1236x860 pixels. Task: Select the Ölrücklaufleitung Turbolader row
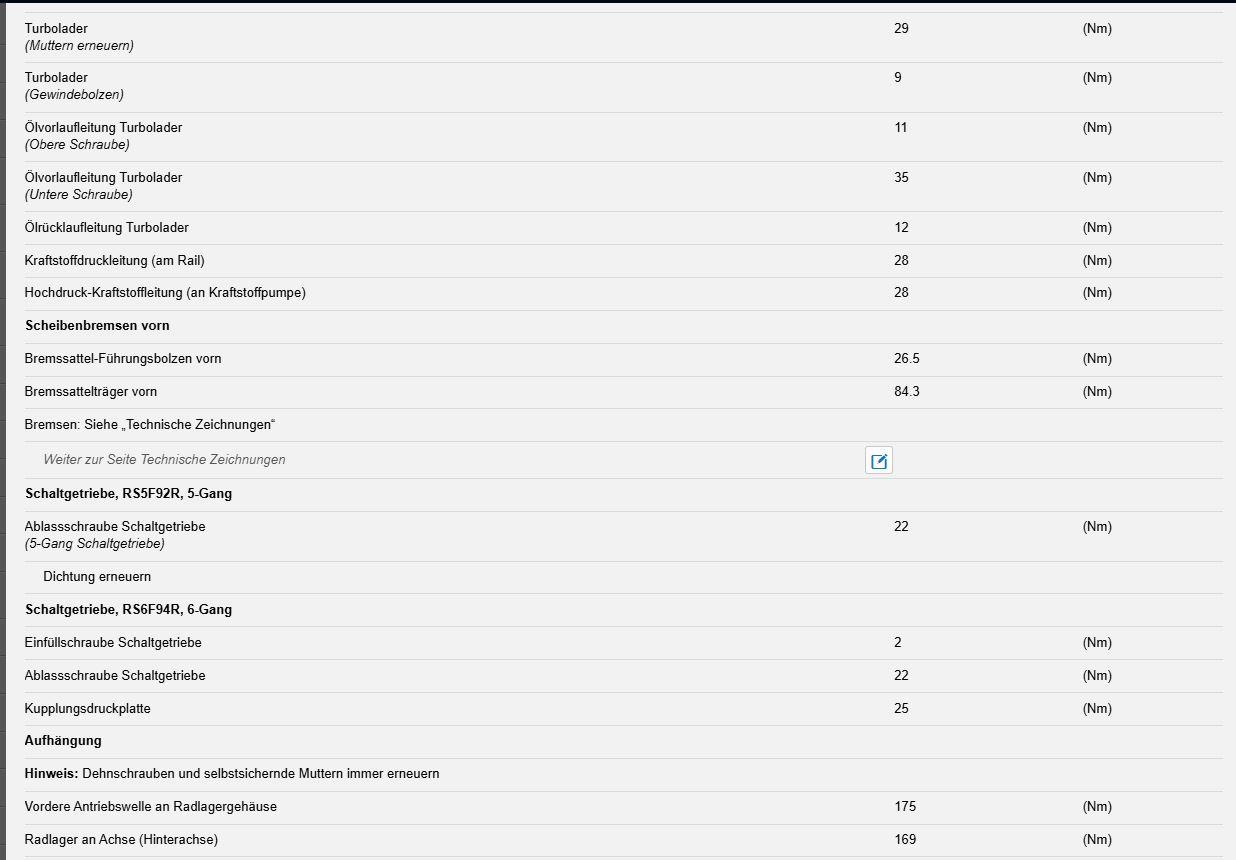[x=623, y=228]
